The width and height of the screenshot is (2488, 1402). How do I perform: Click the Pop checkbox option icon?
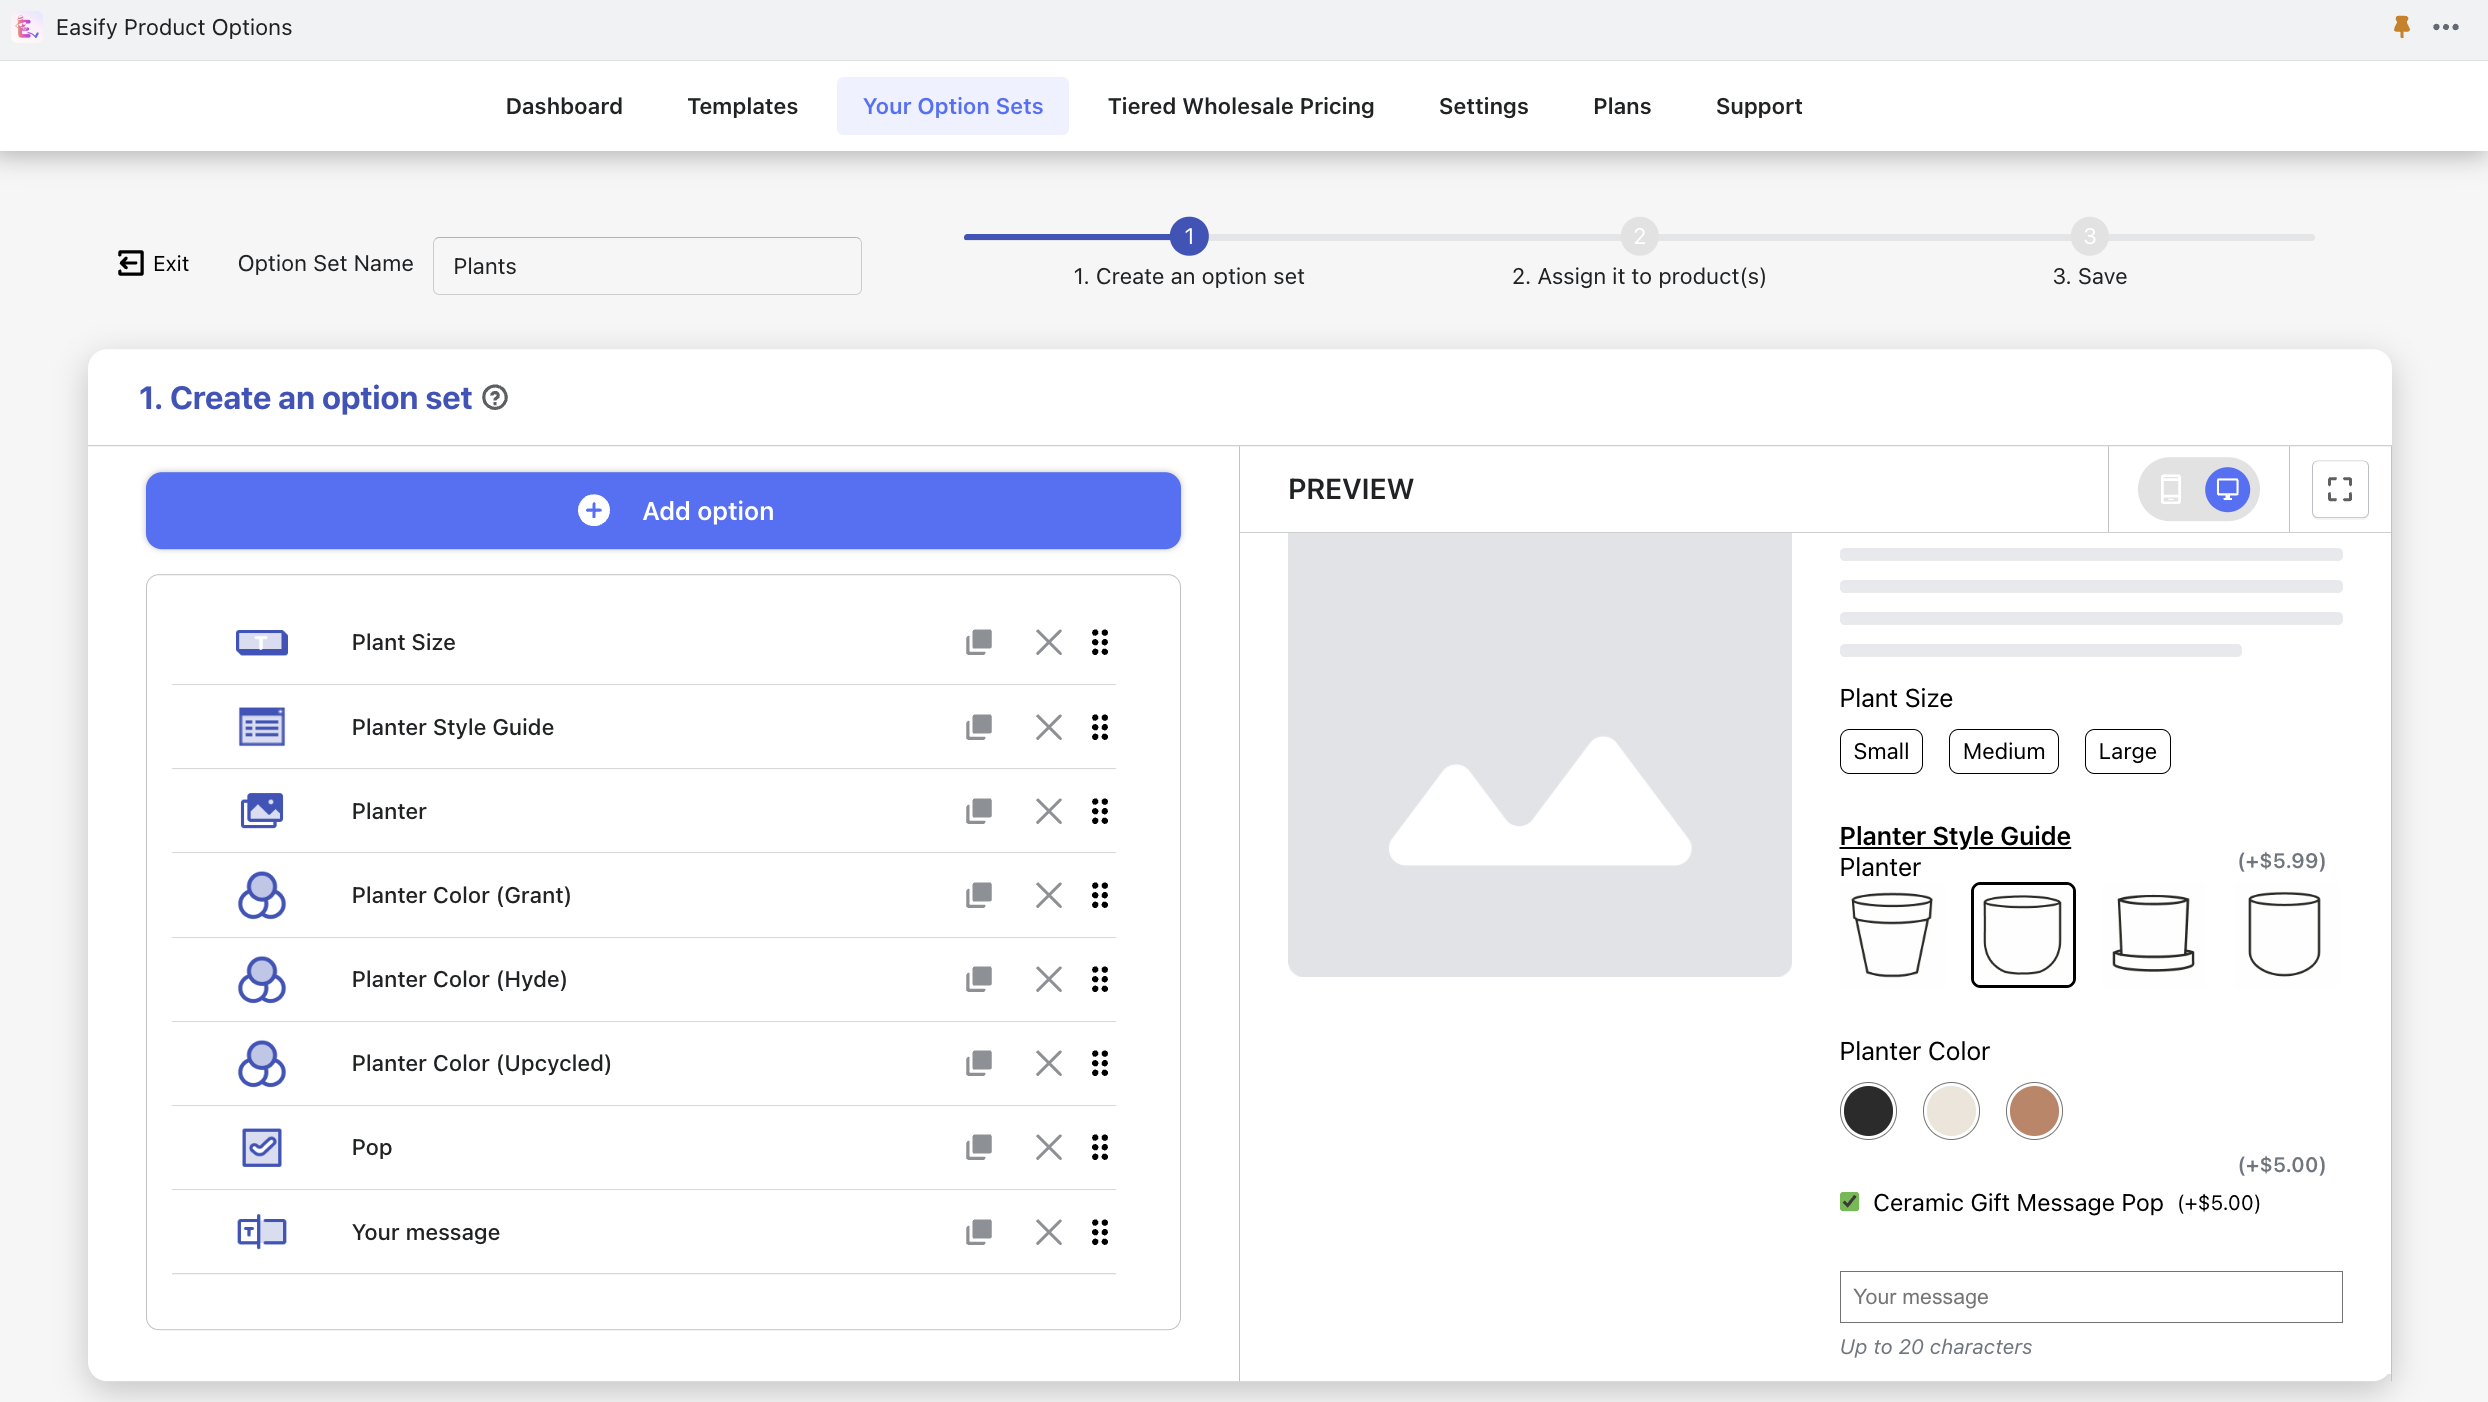[x=261, y=1147]
